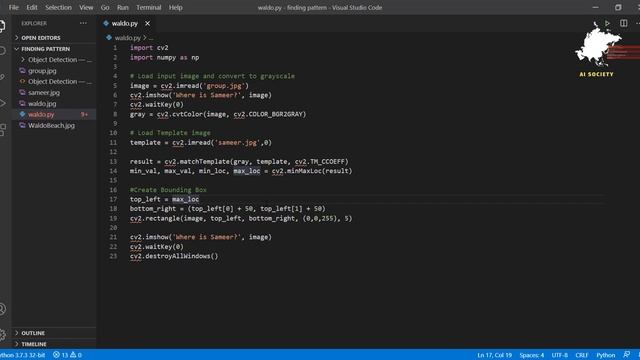Screen dimensions: 640x360
Task: Open the Source Control activity bar icon
Action: pos(2,77)
